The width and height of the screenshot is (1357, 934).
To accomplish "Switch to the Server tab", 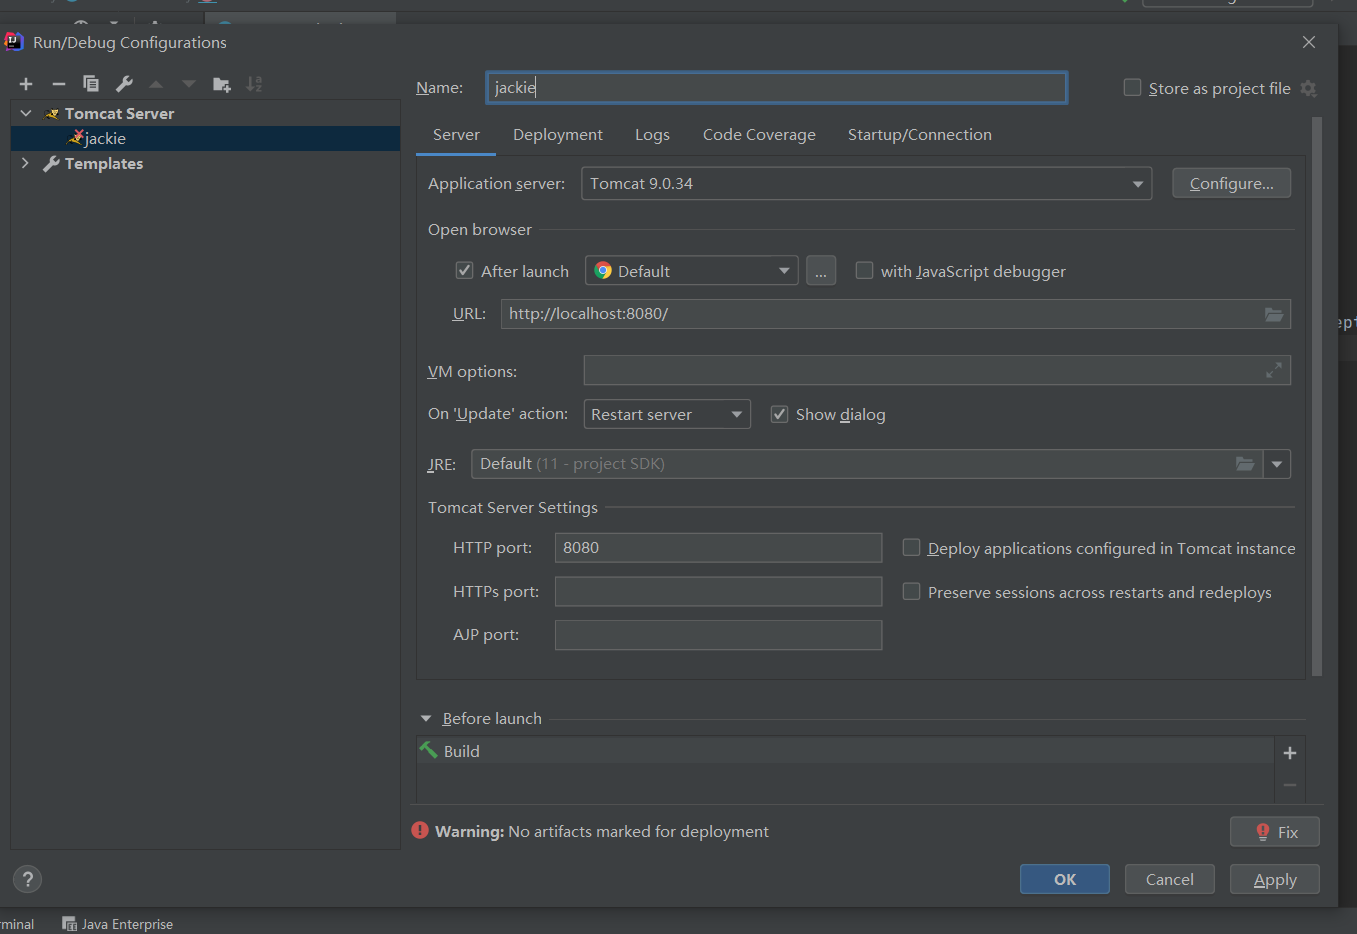I will (x=456, y=135).
